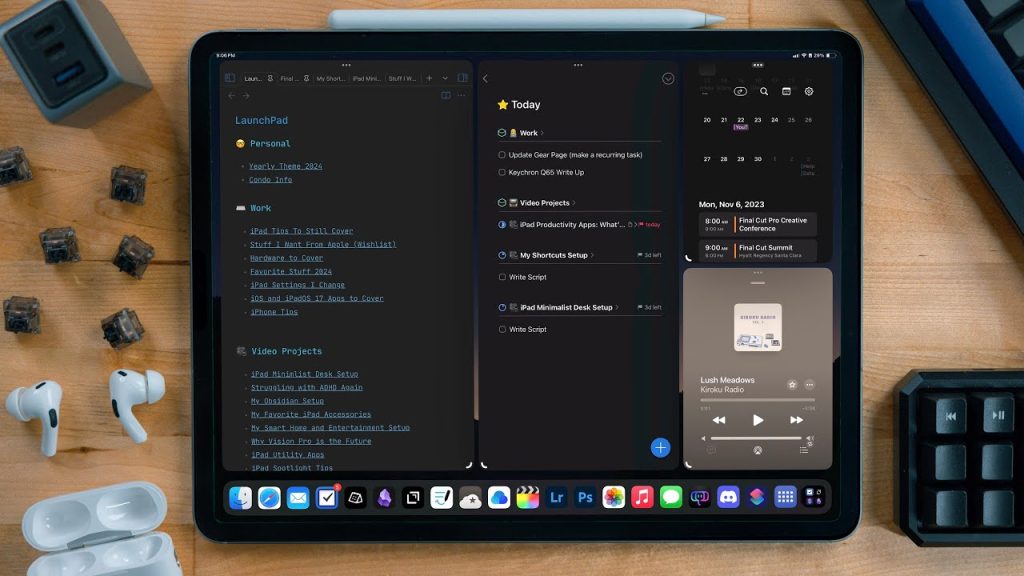Open AirPlay output in the music player

[x=758, y=450]
